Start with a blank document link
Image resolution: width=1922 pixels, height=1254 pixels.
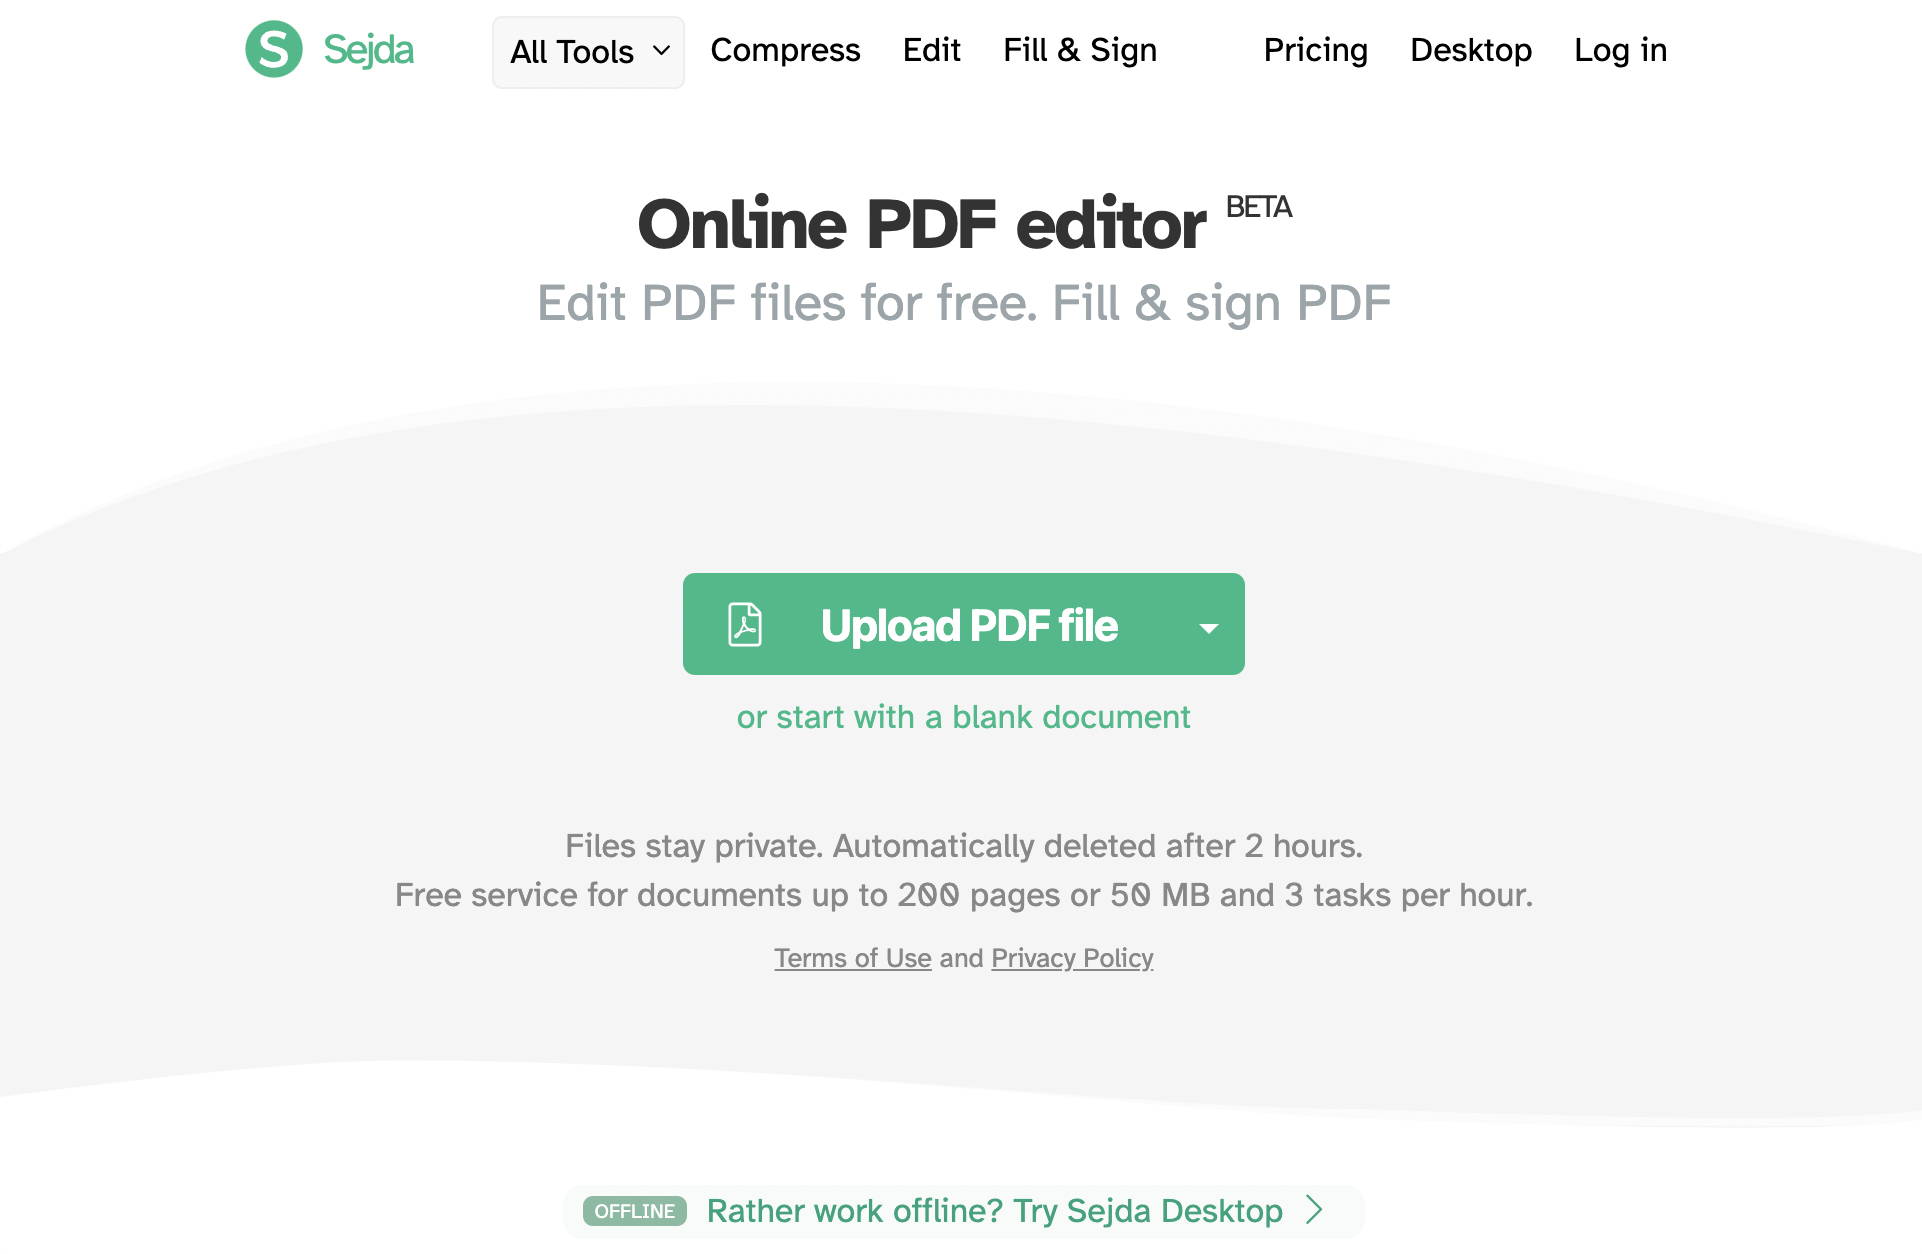tap(964, 717)
